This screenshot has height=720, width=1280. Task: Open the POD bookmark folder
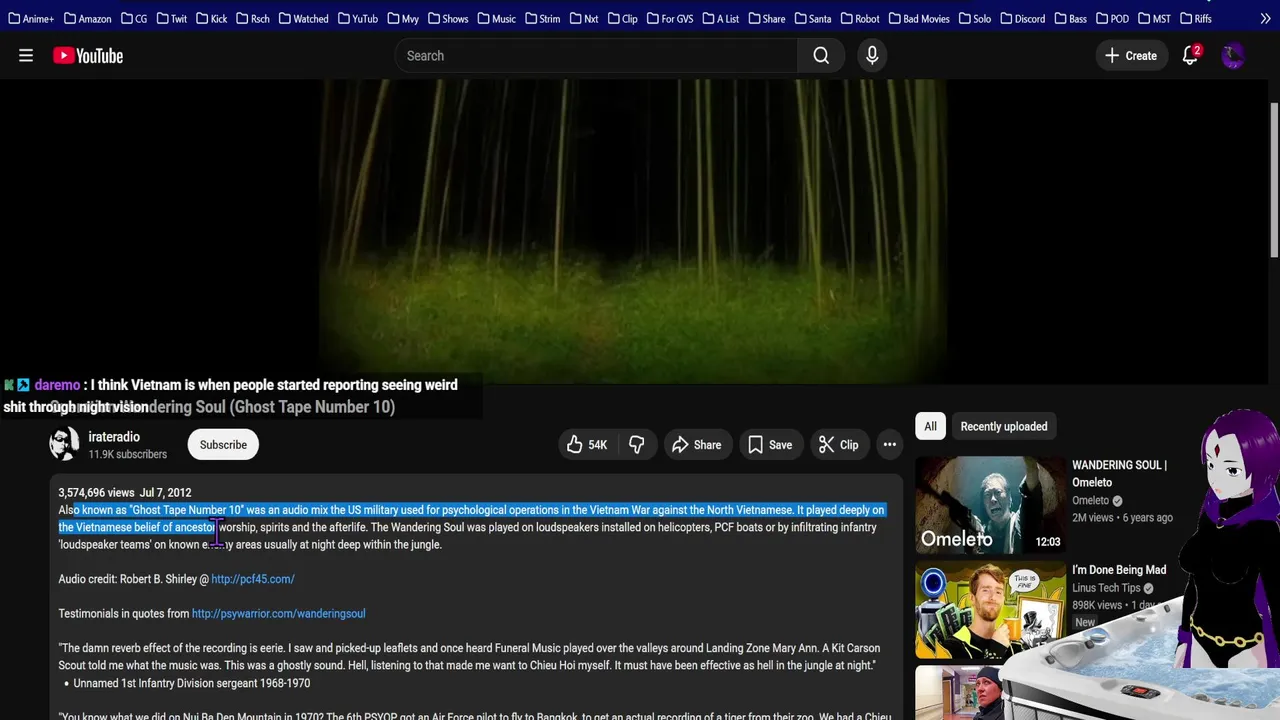coord(1112,18)
